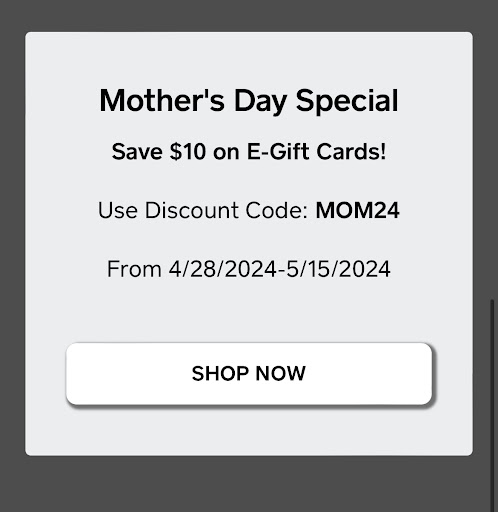Click the Save $10 on E-Gift Cards line
498x512 pixels.
click(249, 152)
